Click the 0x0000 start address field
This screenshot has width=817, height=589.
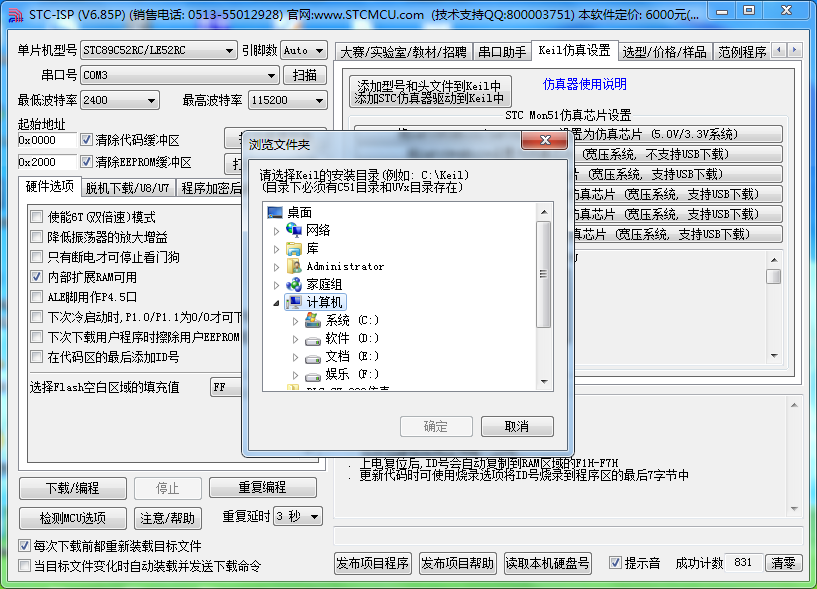pyautogui.click(x=46, y=140)
